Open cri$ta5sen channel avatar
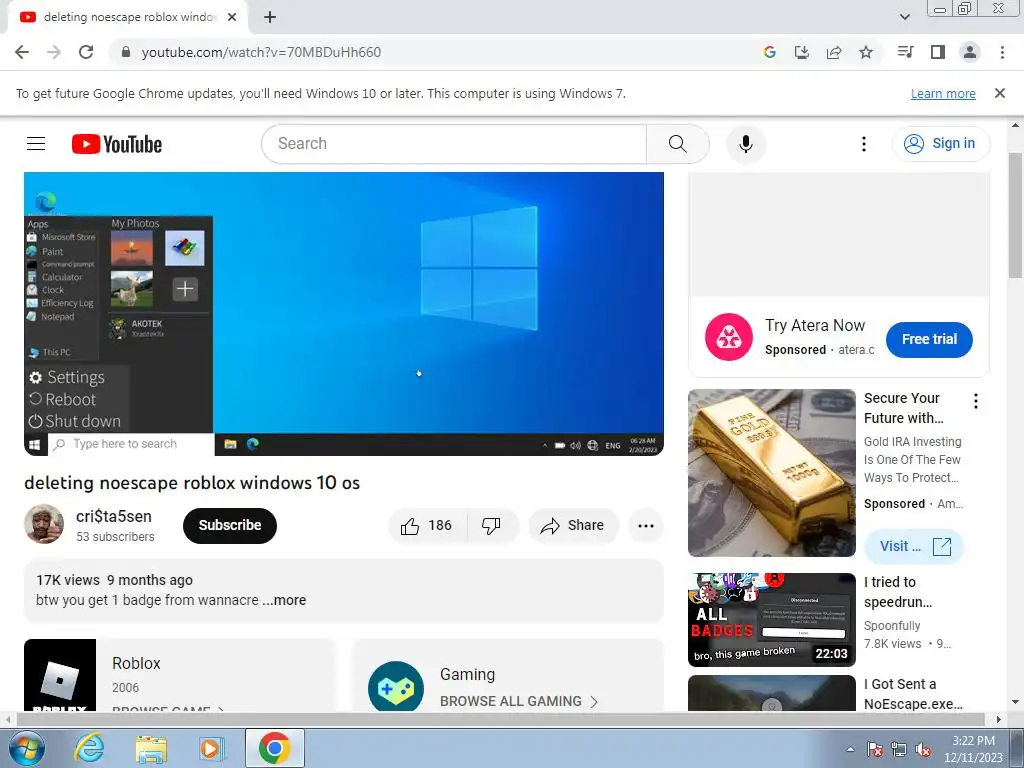 pos(44,524)
